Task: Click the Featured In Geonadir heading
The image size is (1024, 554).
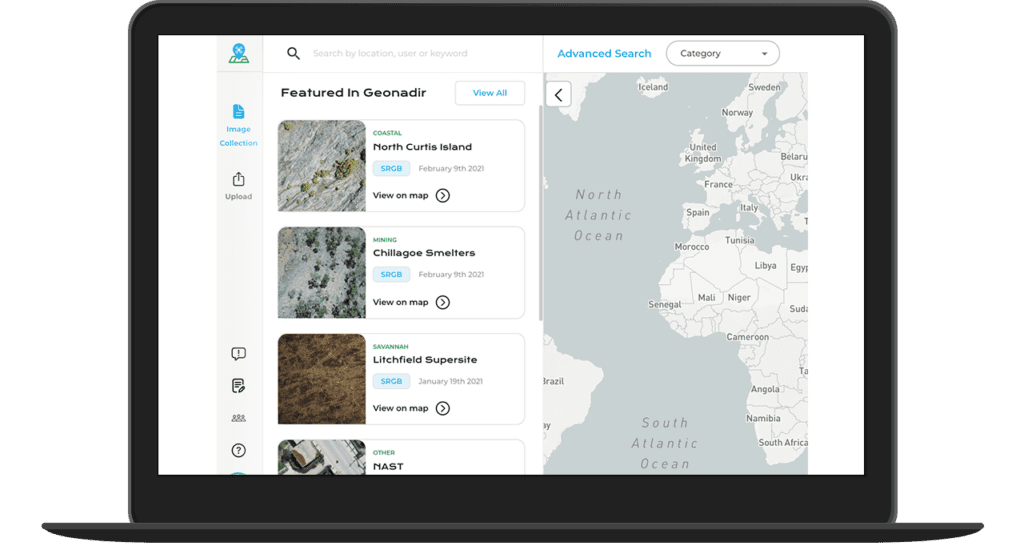Action: [x=353, y=93]
